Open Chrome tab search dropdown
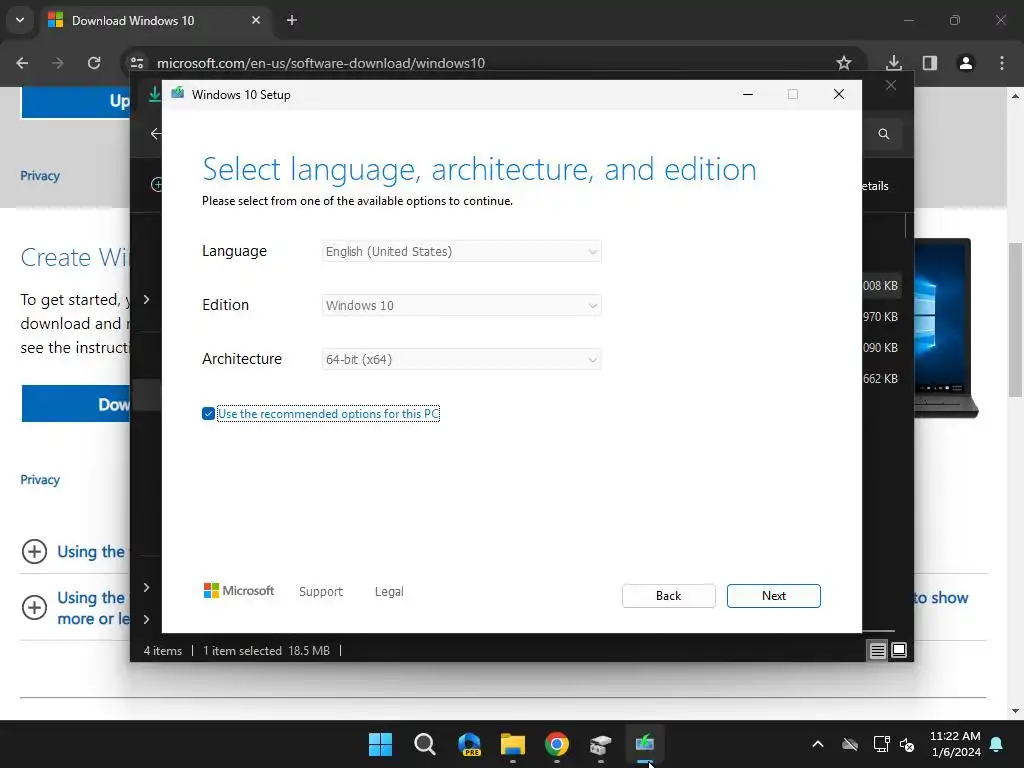Viewport: 1024px width, 768px height. (20, 20)
